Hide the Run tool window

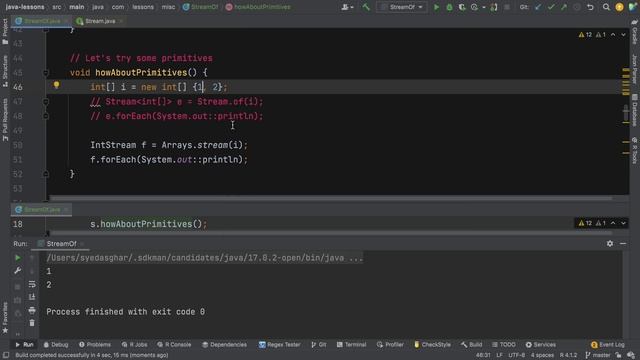tap(623, 243)
